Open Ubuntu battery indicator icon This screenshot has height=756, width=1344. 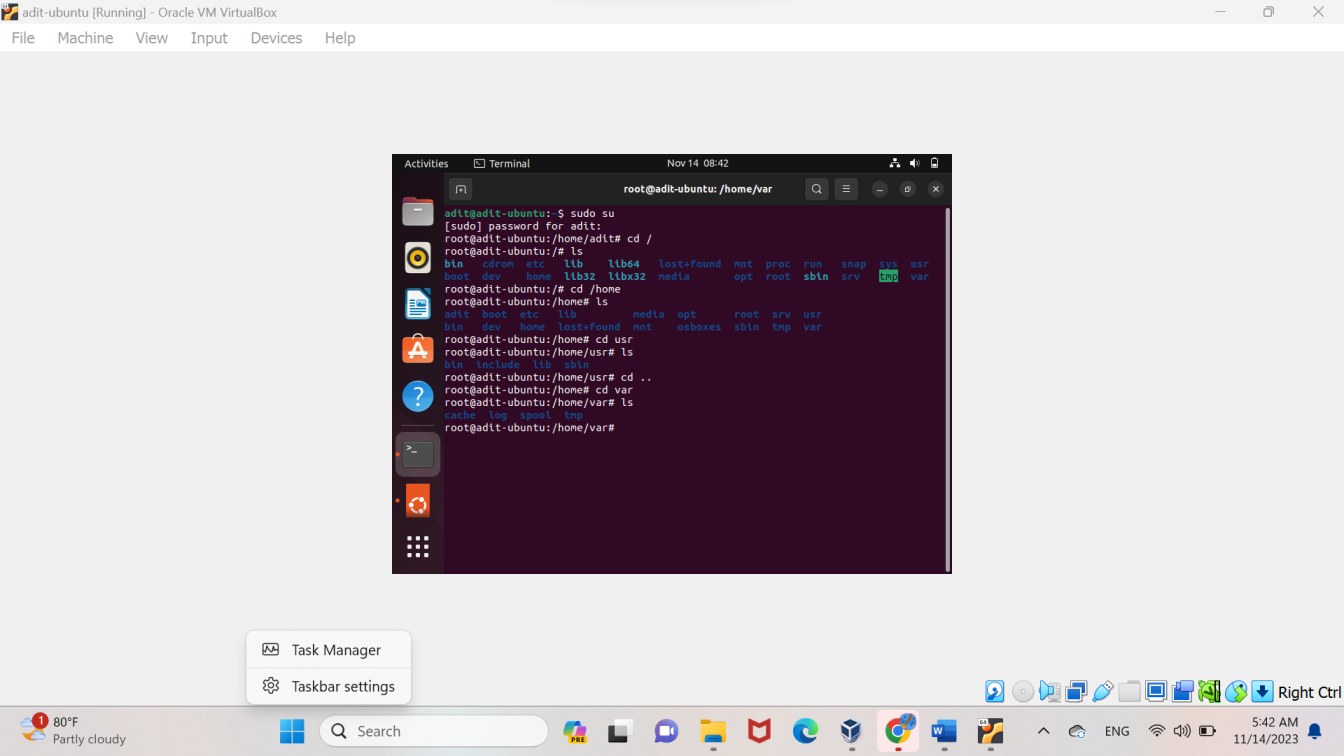click(x=935, y=163)
